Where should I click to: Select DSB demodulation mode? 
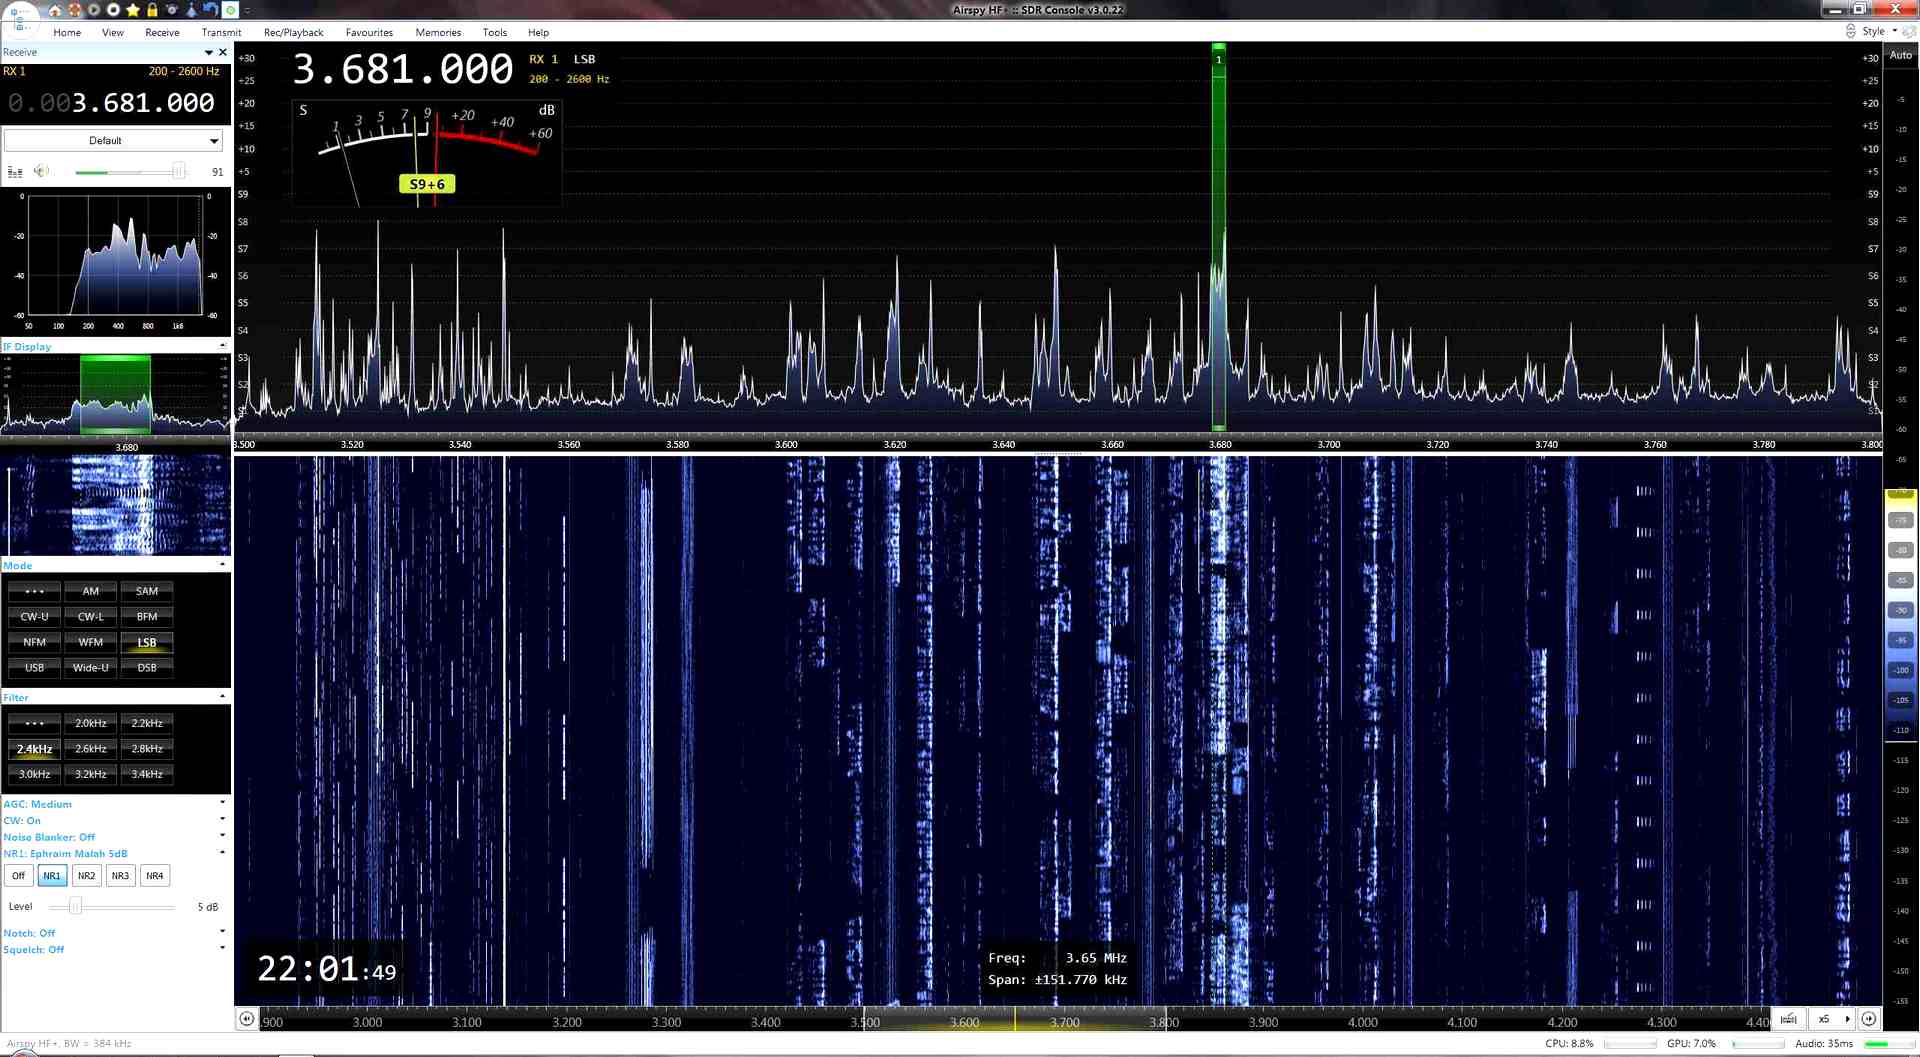[147, 668]
